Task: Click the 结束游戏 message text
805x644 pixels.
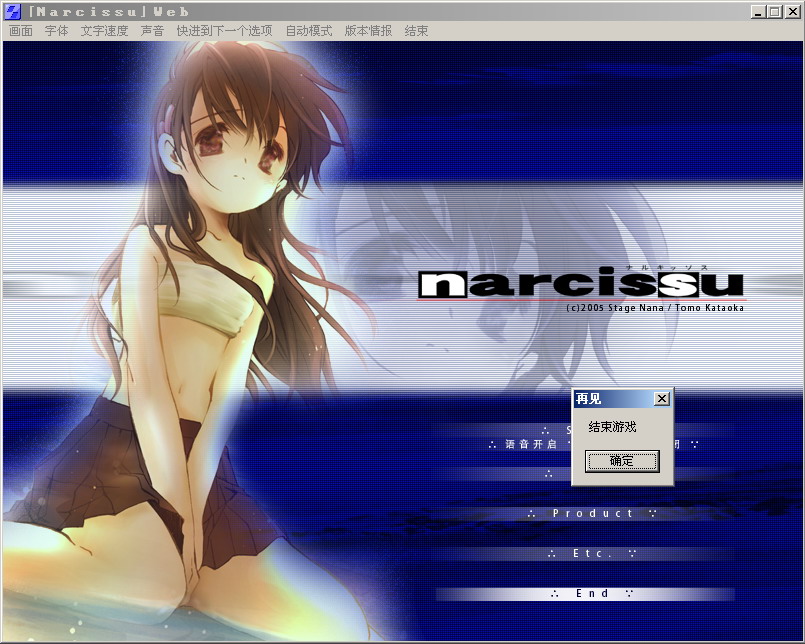Action: point(612,427)
